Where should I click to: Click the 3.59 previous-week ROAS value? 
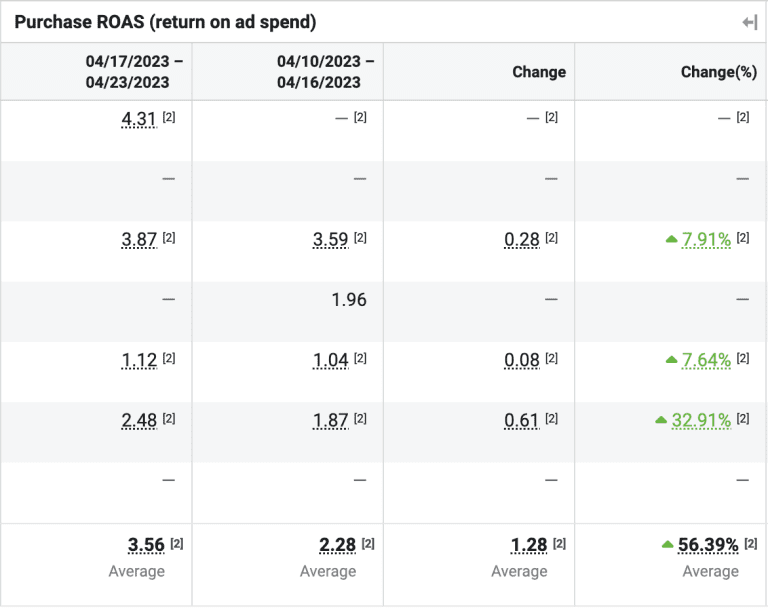pyautogui.click(x=330, y=239)
